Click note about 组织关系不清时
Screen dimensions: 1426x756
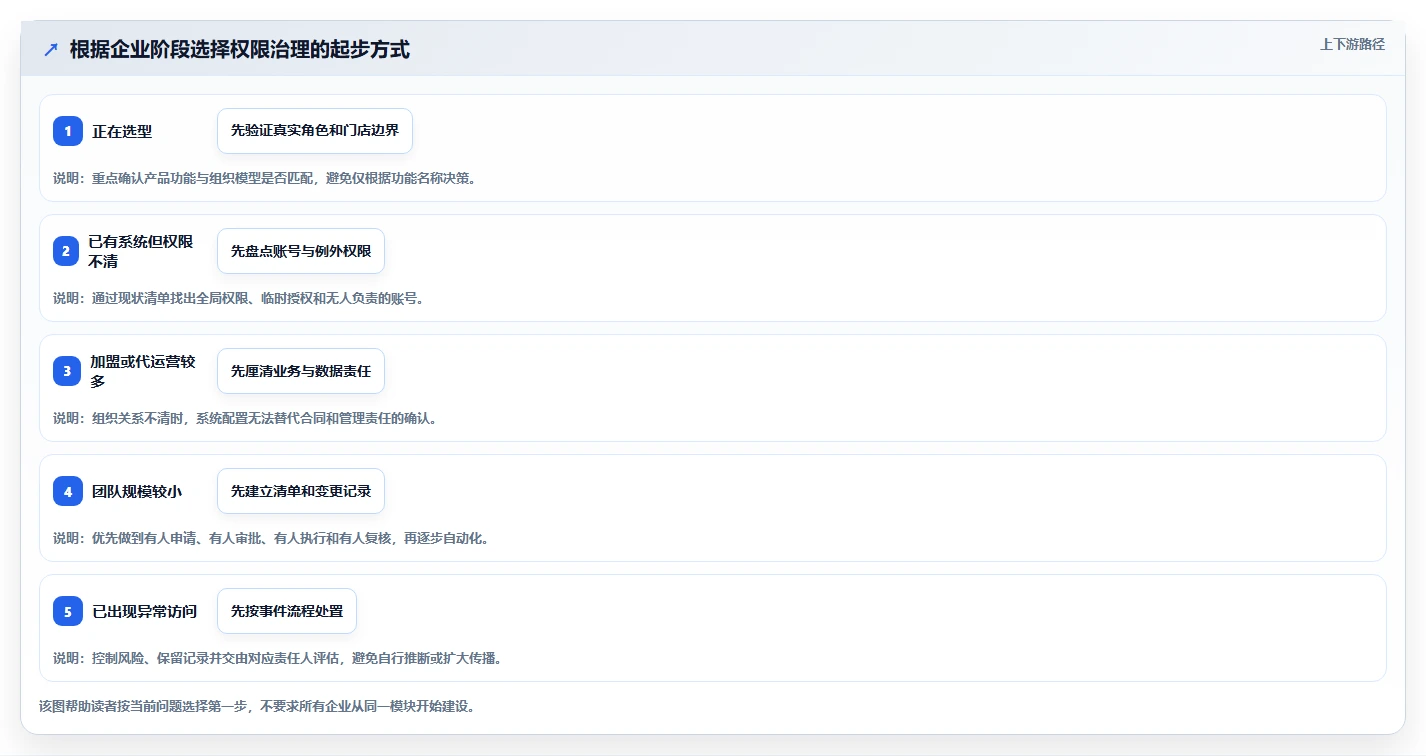246,418
